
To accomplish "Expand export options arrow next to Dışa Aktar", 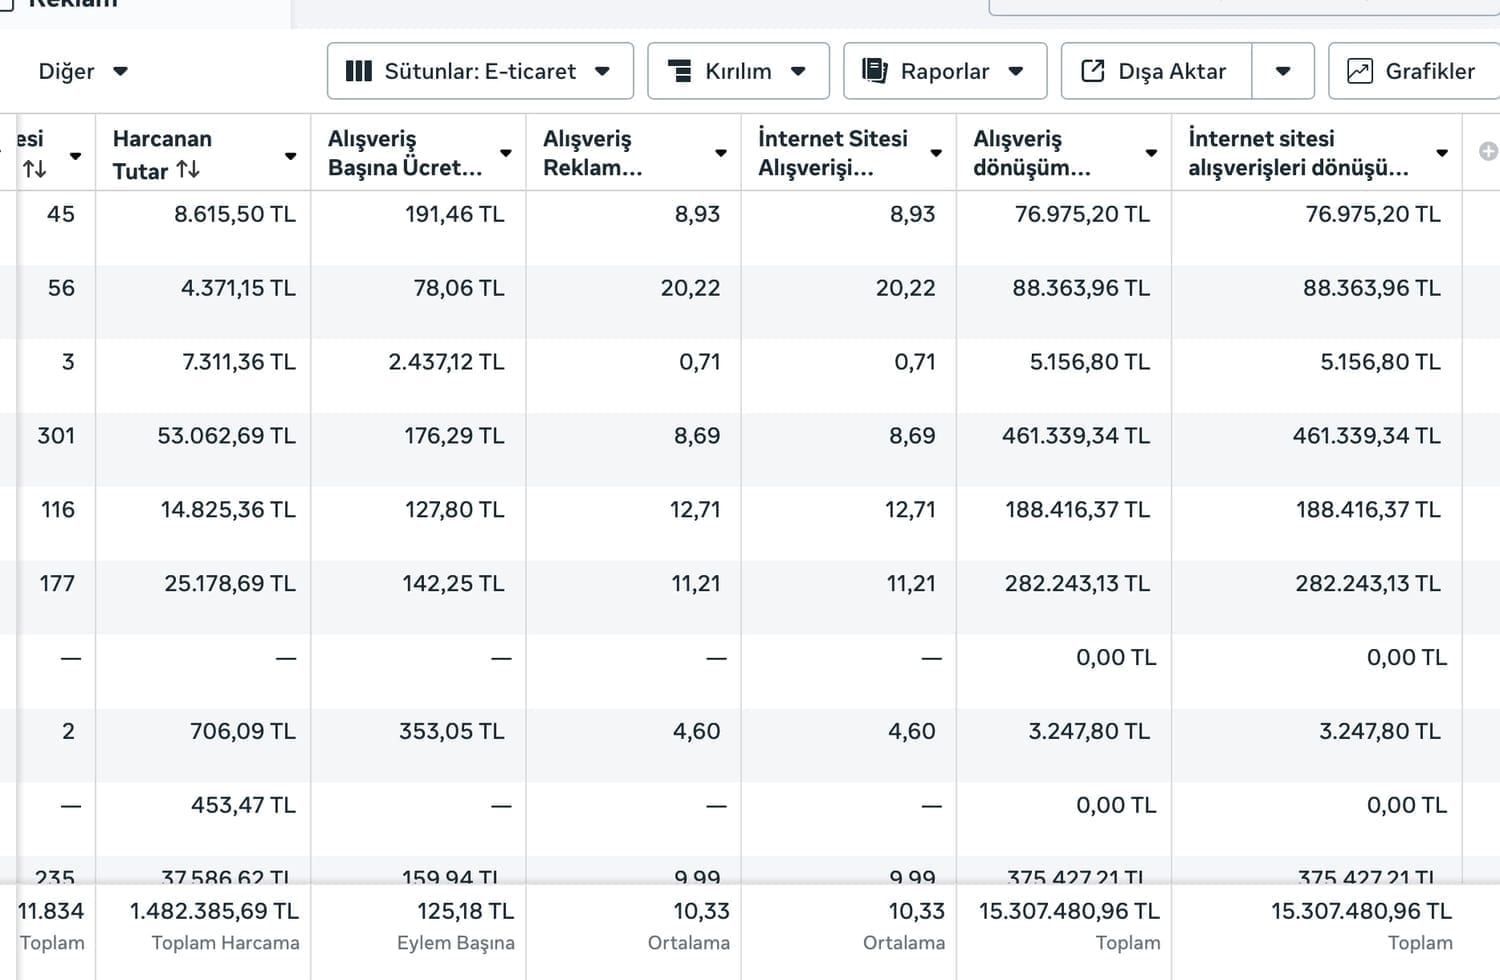I will pos(1283,71).
